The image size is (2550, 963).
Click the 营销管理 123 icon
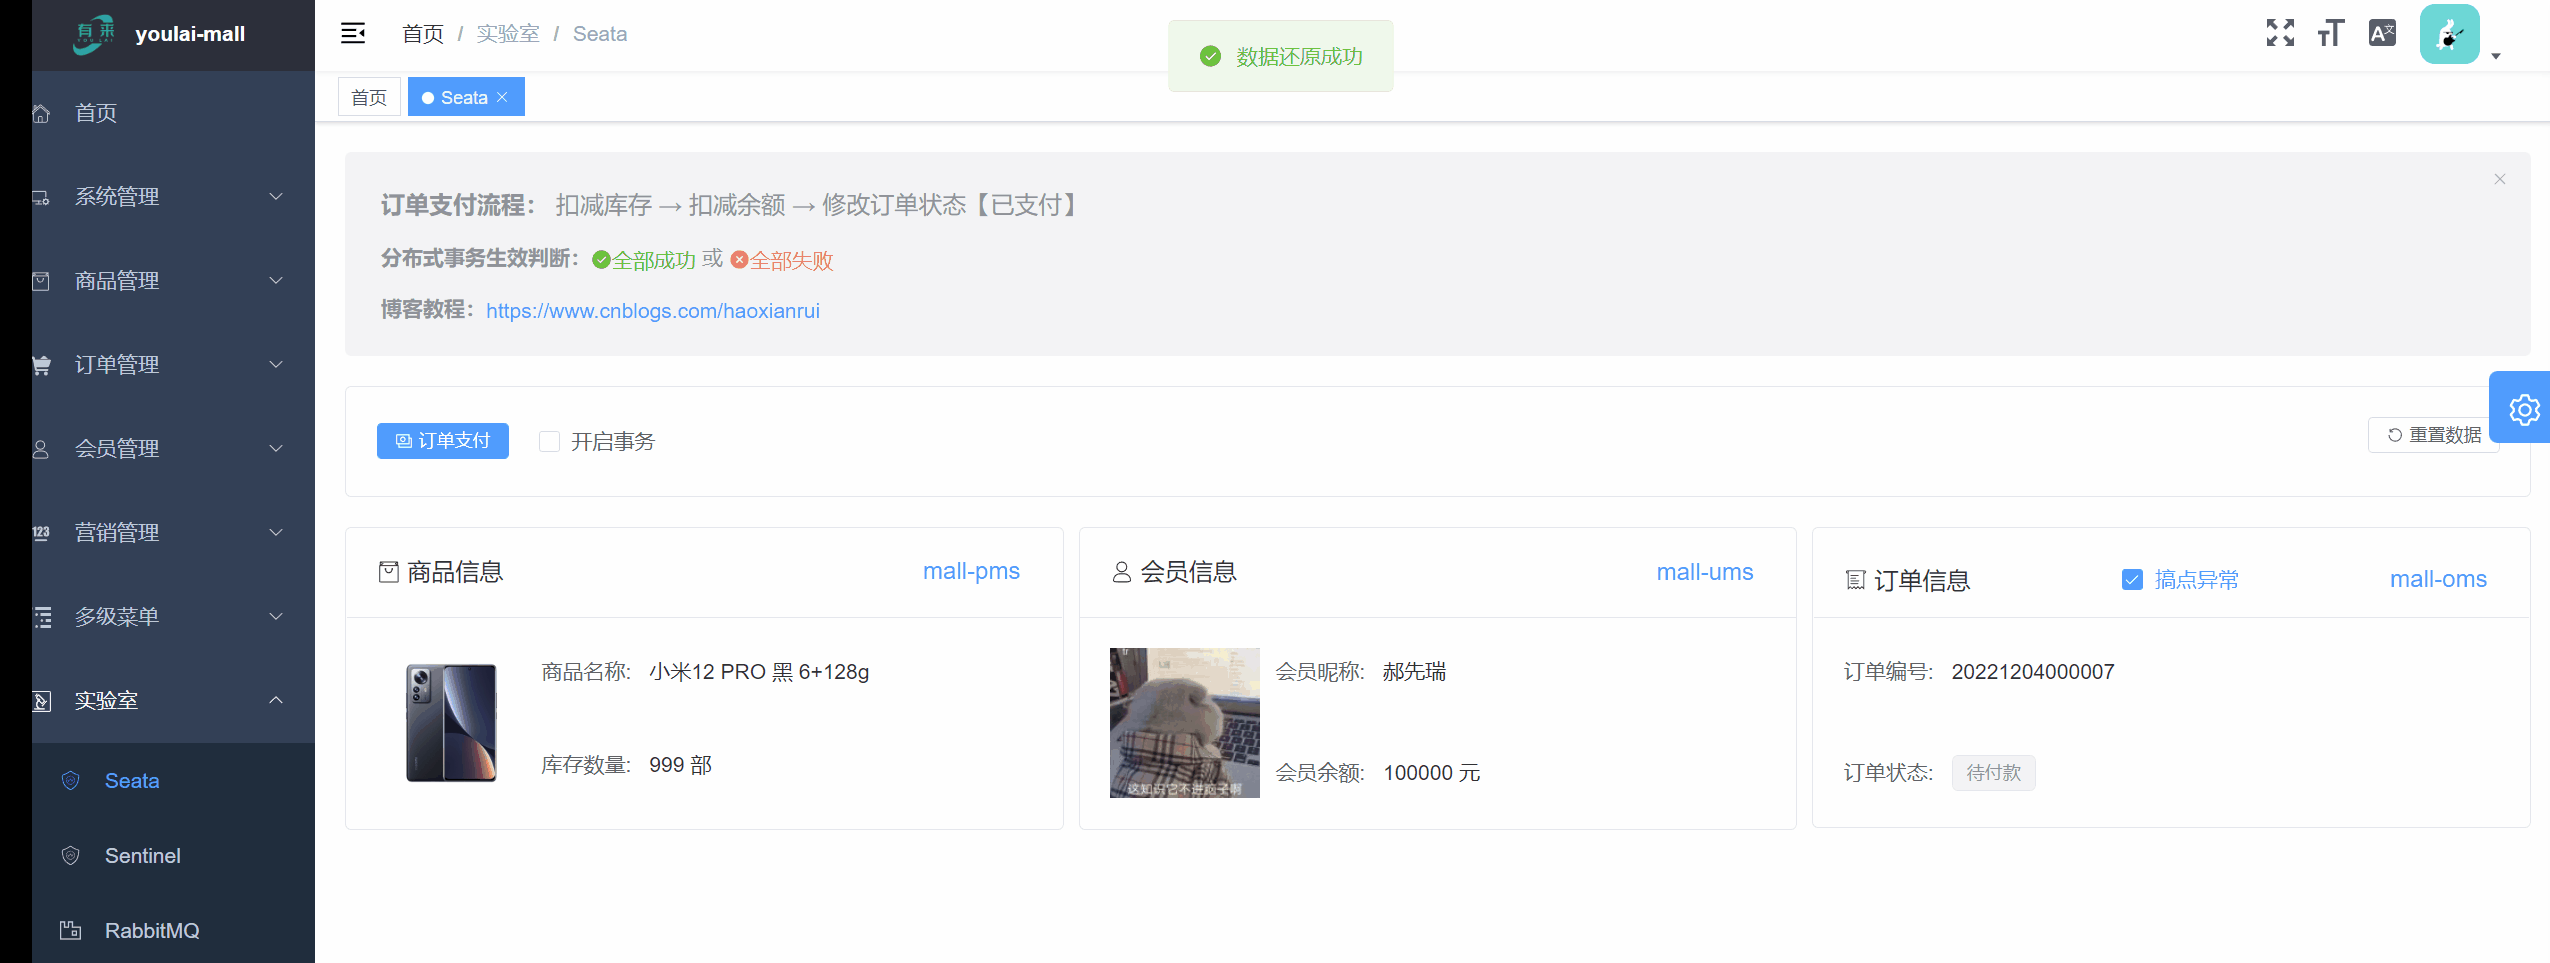click(x=41, y=533)
